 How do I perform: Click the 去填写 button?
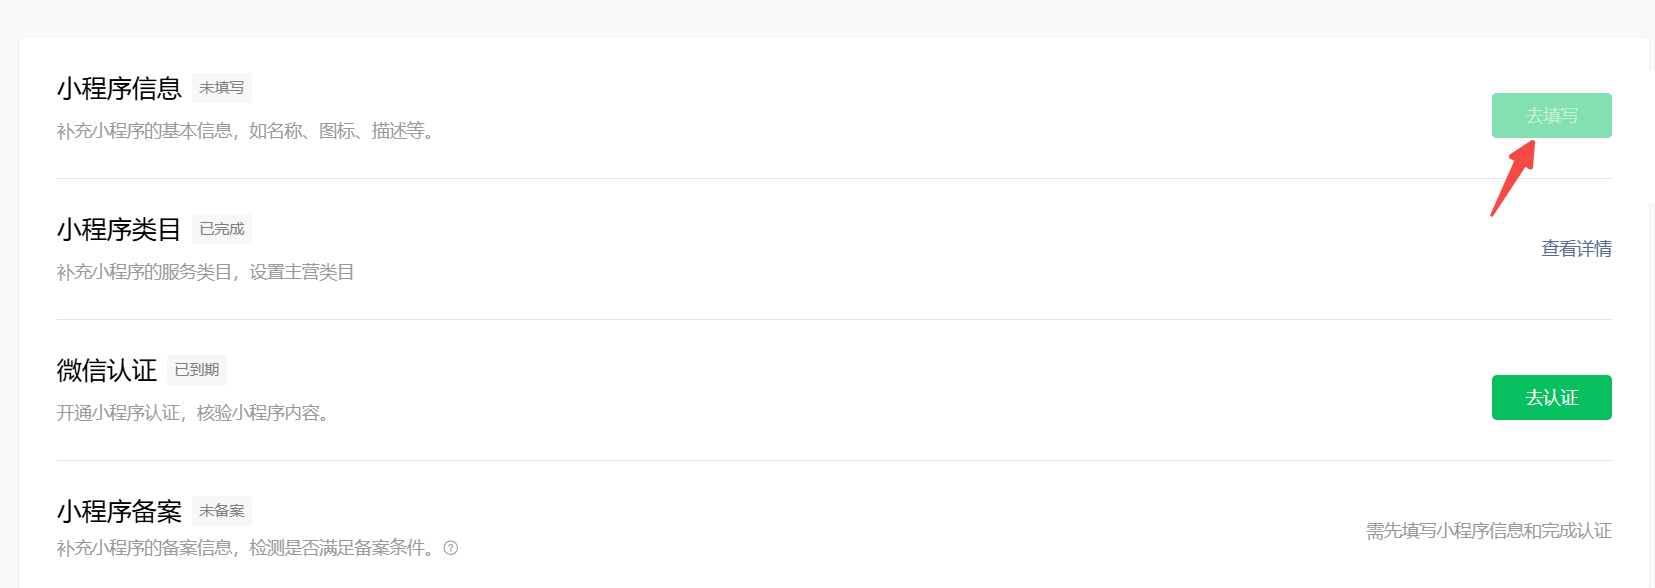click(x=1551, y=116)
